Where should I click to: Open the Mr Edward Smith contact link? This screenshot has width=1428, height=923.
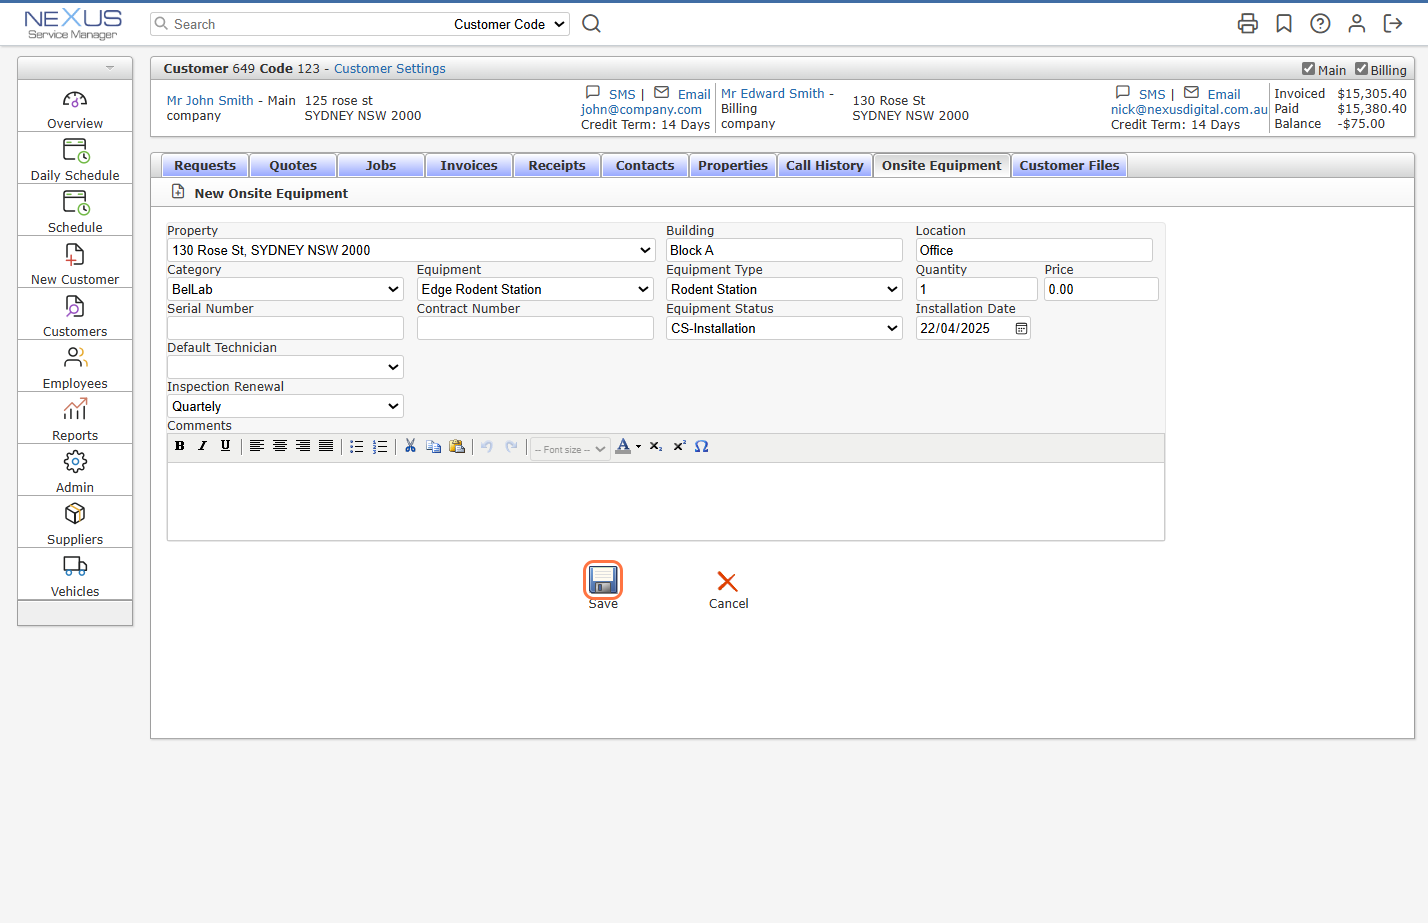click(x=773, y=93)
